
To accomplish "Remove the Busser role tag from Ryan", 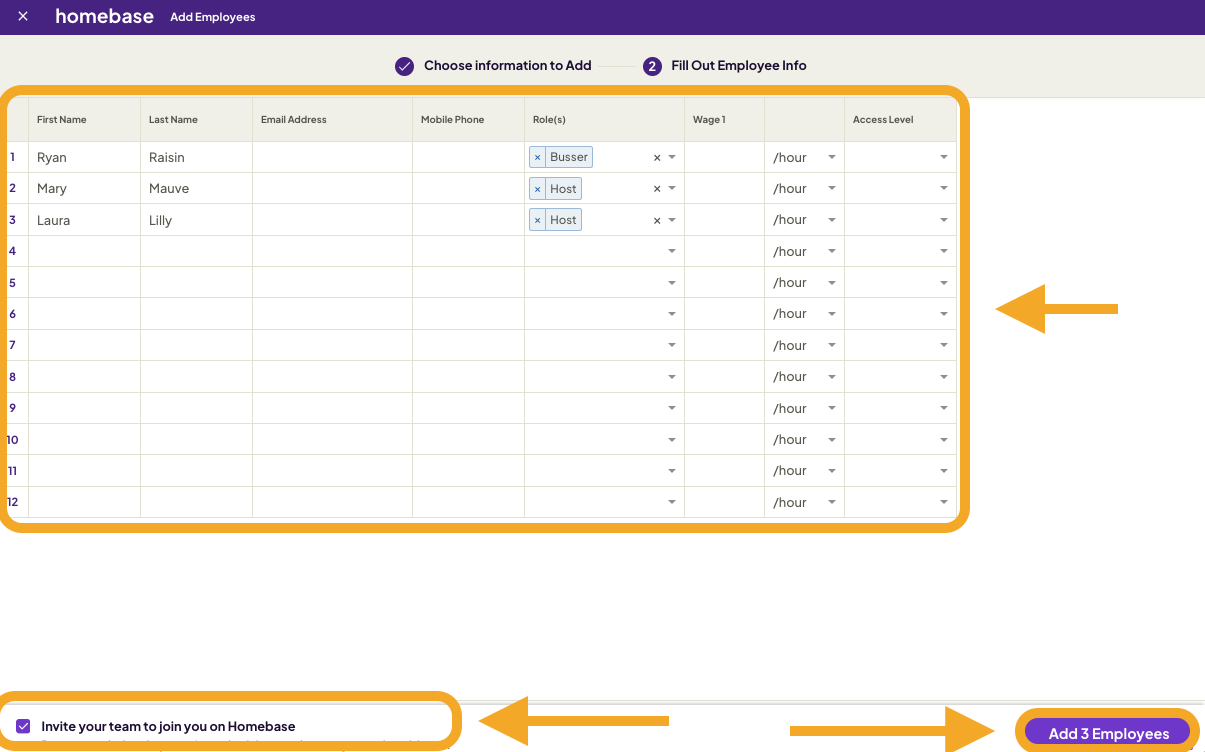I will click(x=538, y=157).
